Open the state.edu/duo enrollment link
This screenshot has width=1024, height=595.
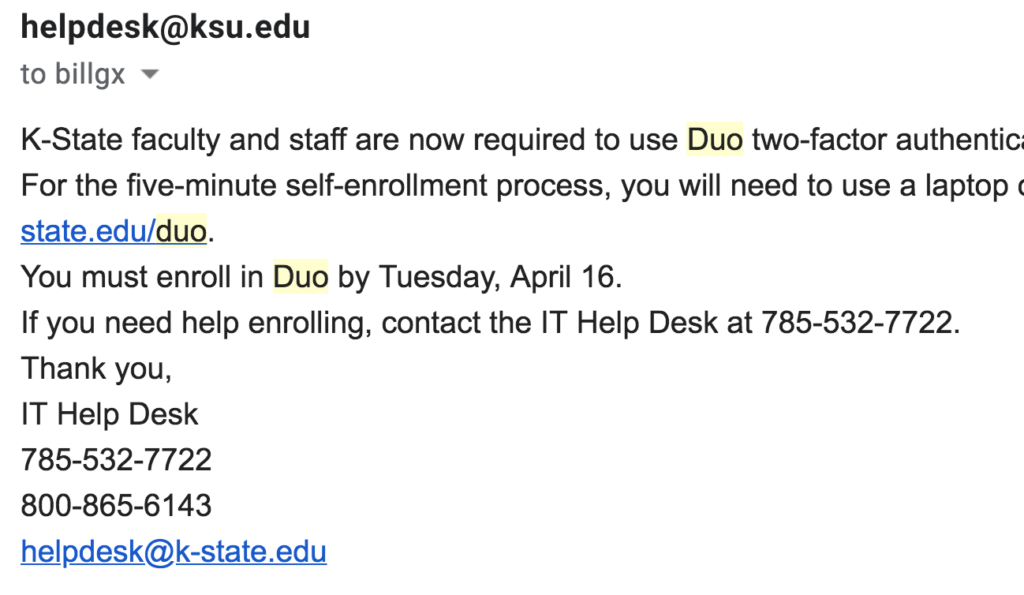coord(114,231)
